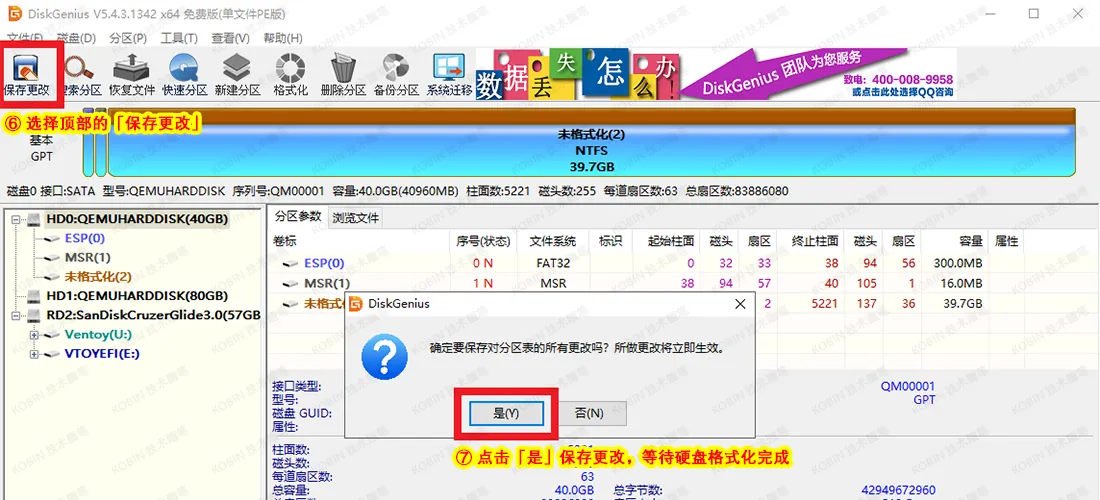Screen dimensions: 1100x500
Task: Click the MSR(1) partition icon in table
Action: [290, 283]
